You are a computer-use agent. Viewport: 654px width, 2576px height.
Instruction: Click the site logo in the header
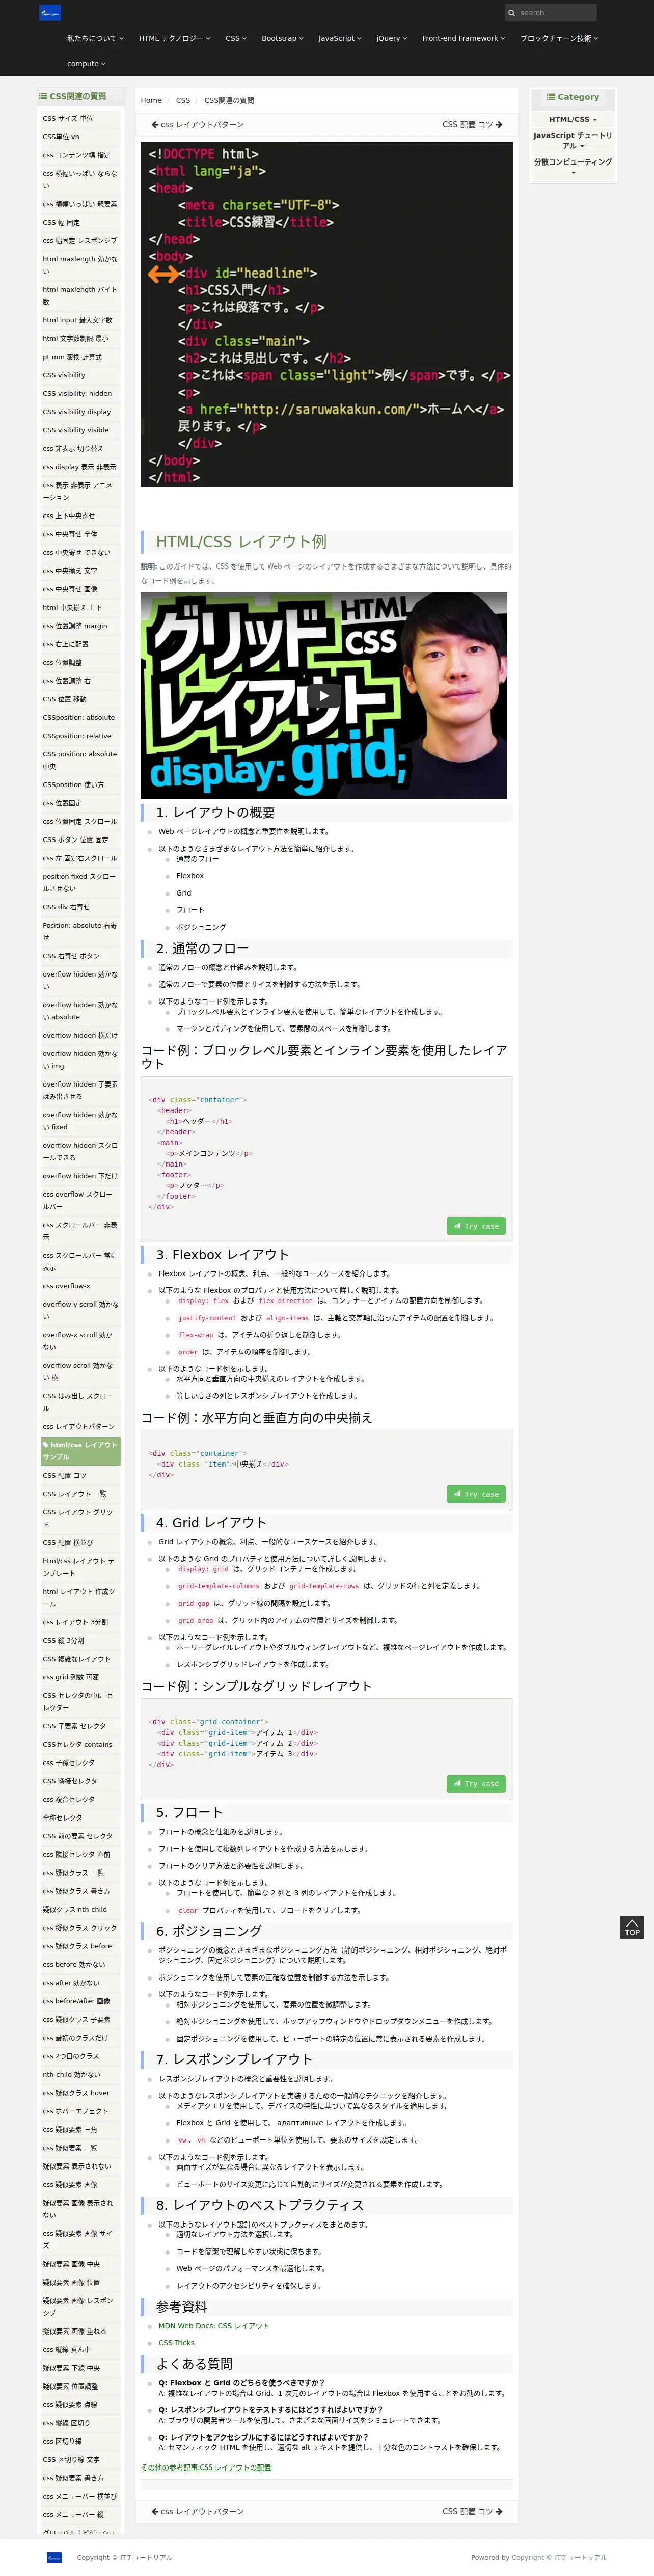[x=50, y=13]
